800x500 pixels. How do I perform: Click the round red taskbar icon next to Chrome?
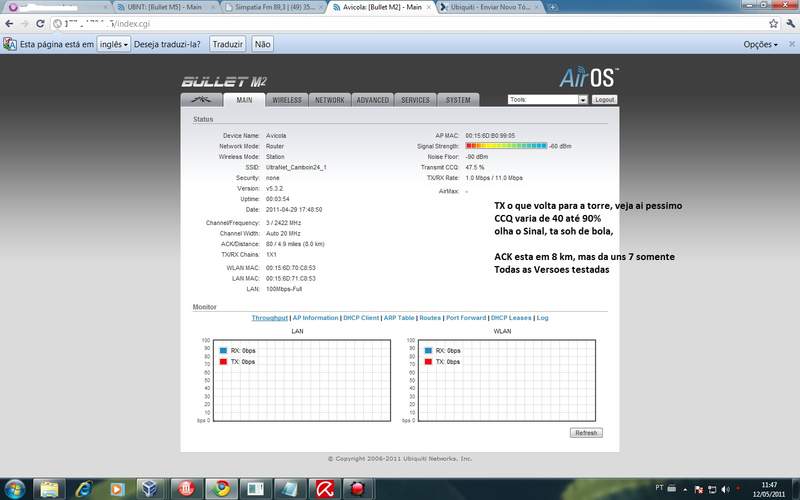coord(186,489)
